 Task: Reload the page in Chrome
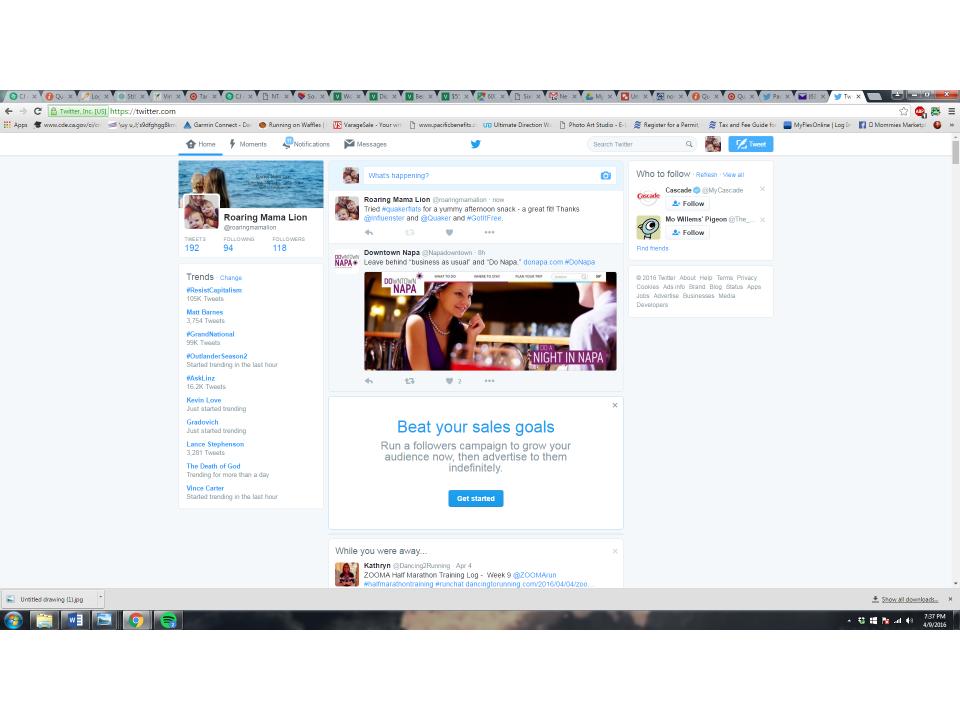tap(37, 111)
